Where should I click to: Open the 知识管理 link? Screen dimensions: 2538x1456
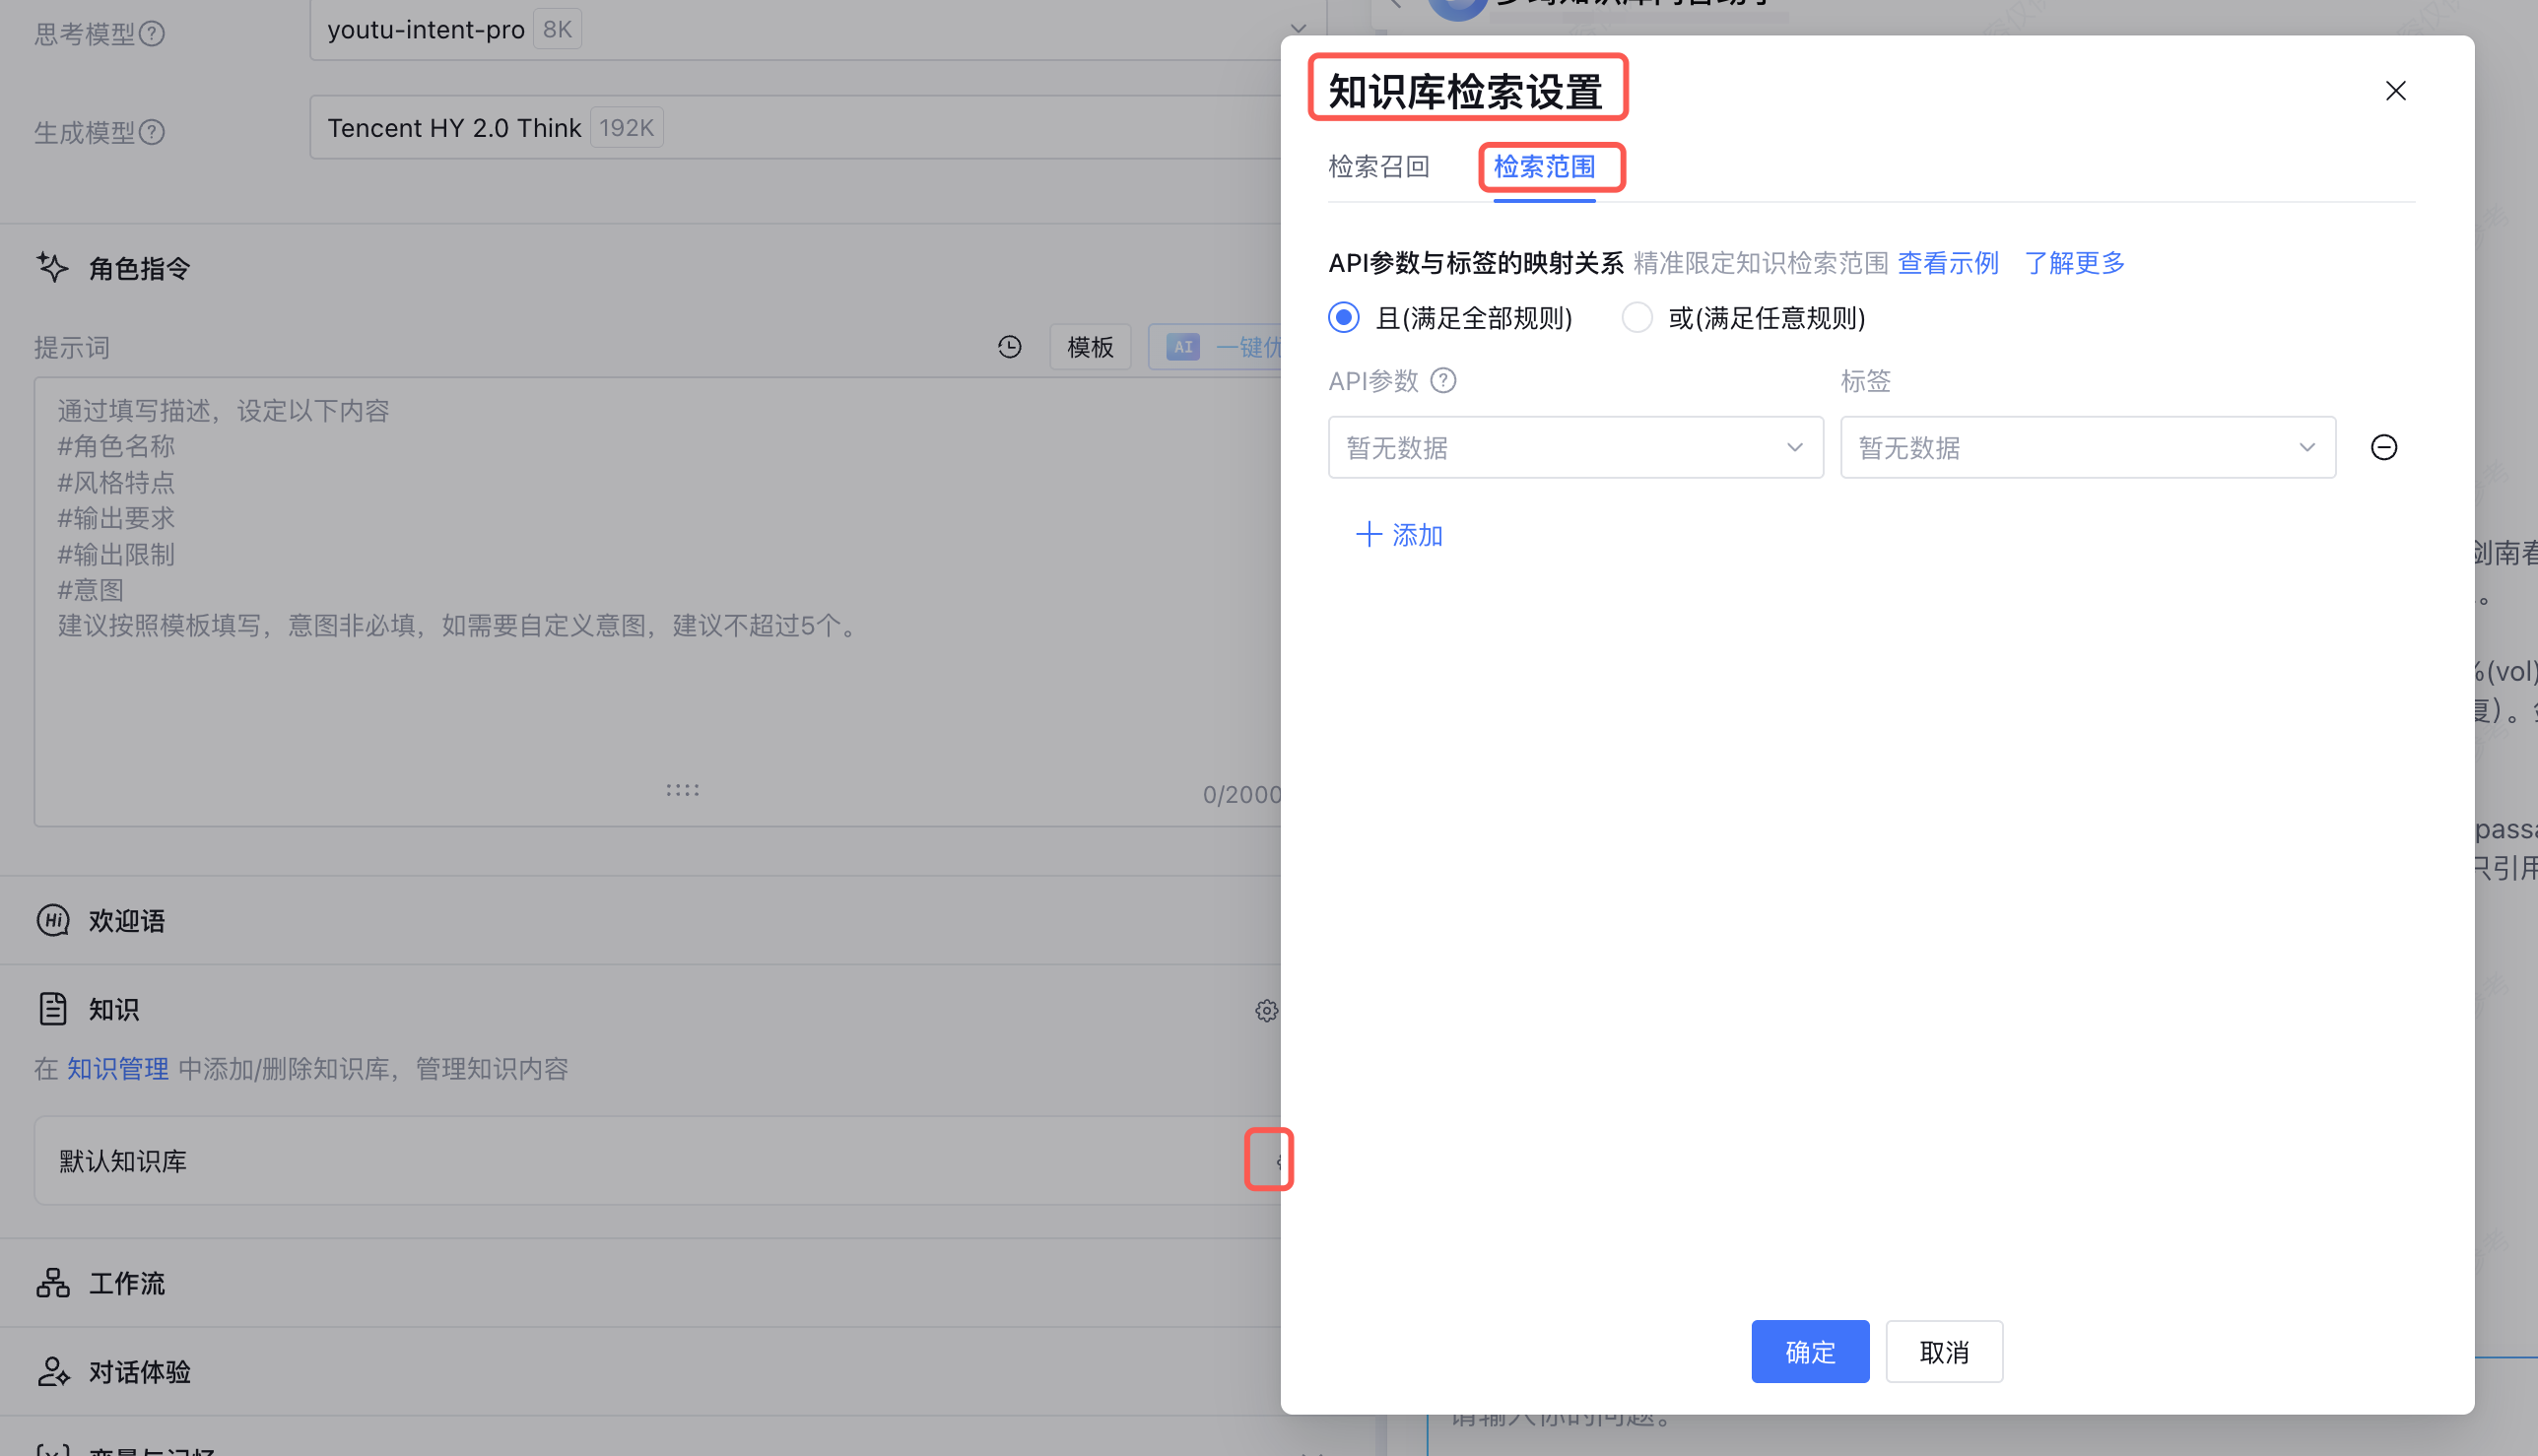117,1069
